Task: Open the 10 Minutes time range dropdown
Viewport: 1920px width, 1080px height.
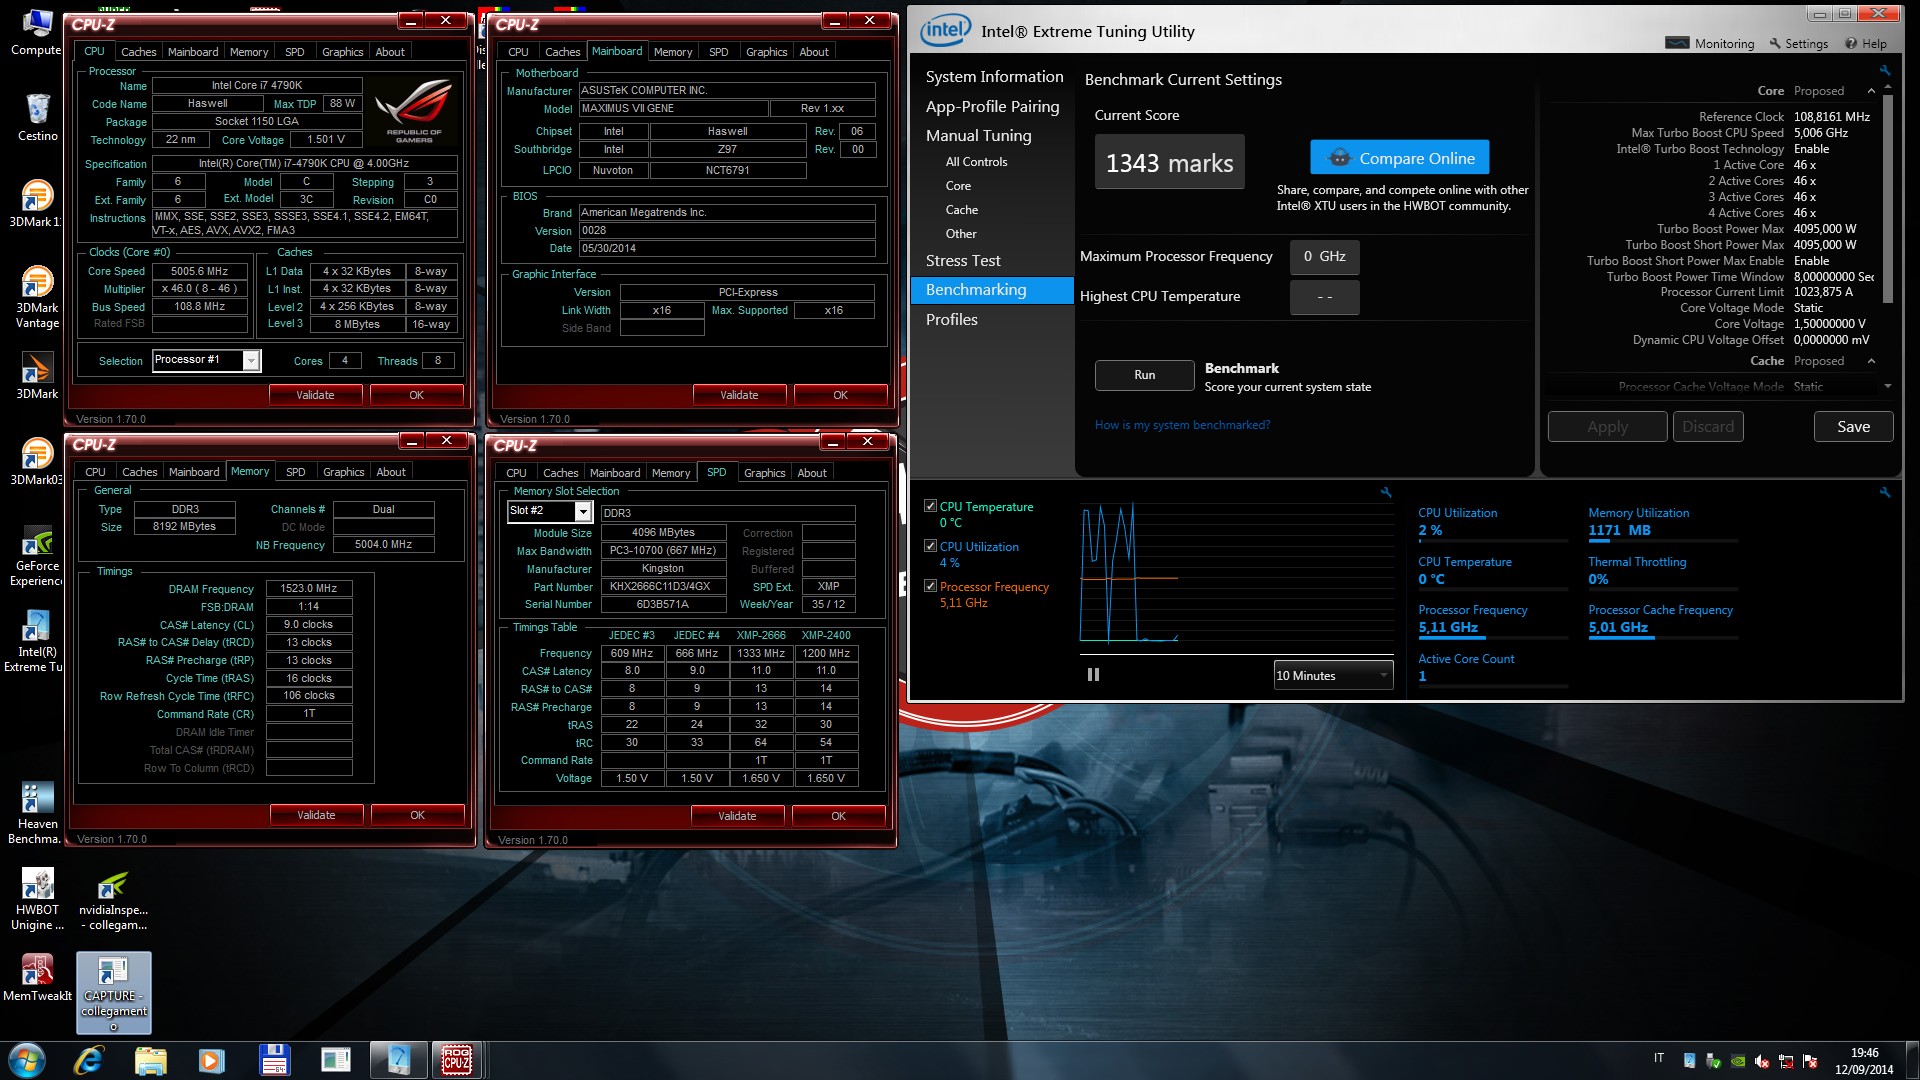Action: (x=1333, y=675)
